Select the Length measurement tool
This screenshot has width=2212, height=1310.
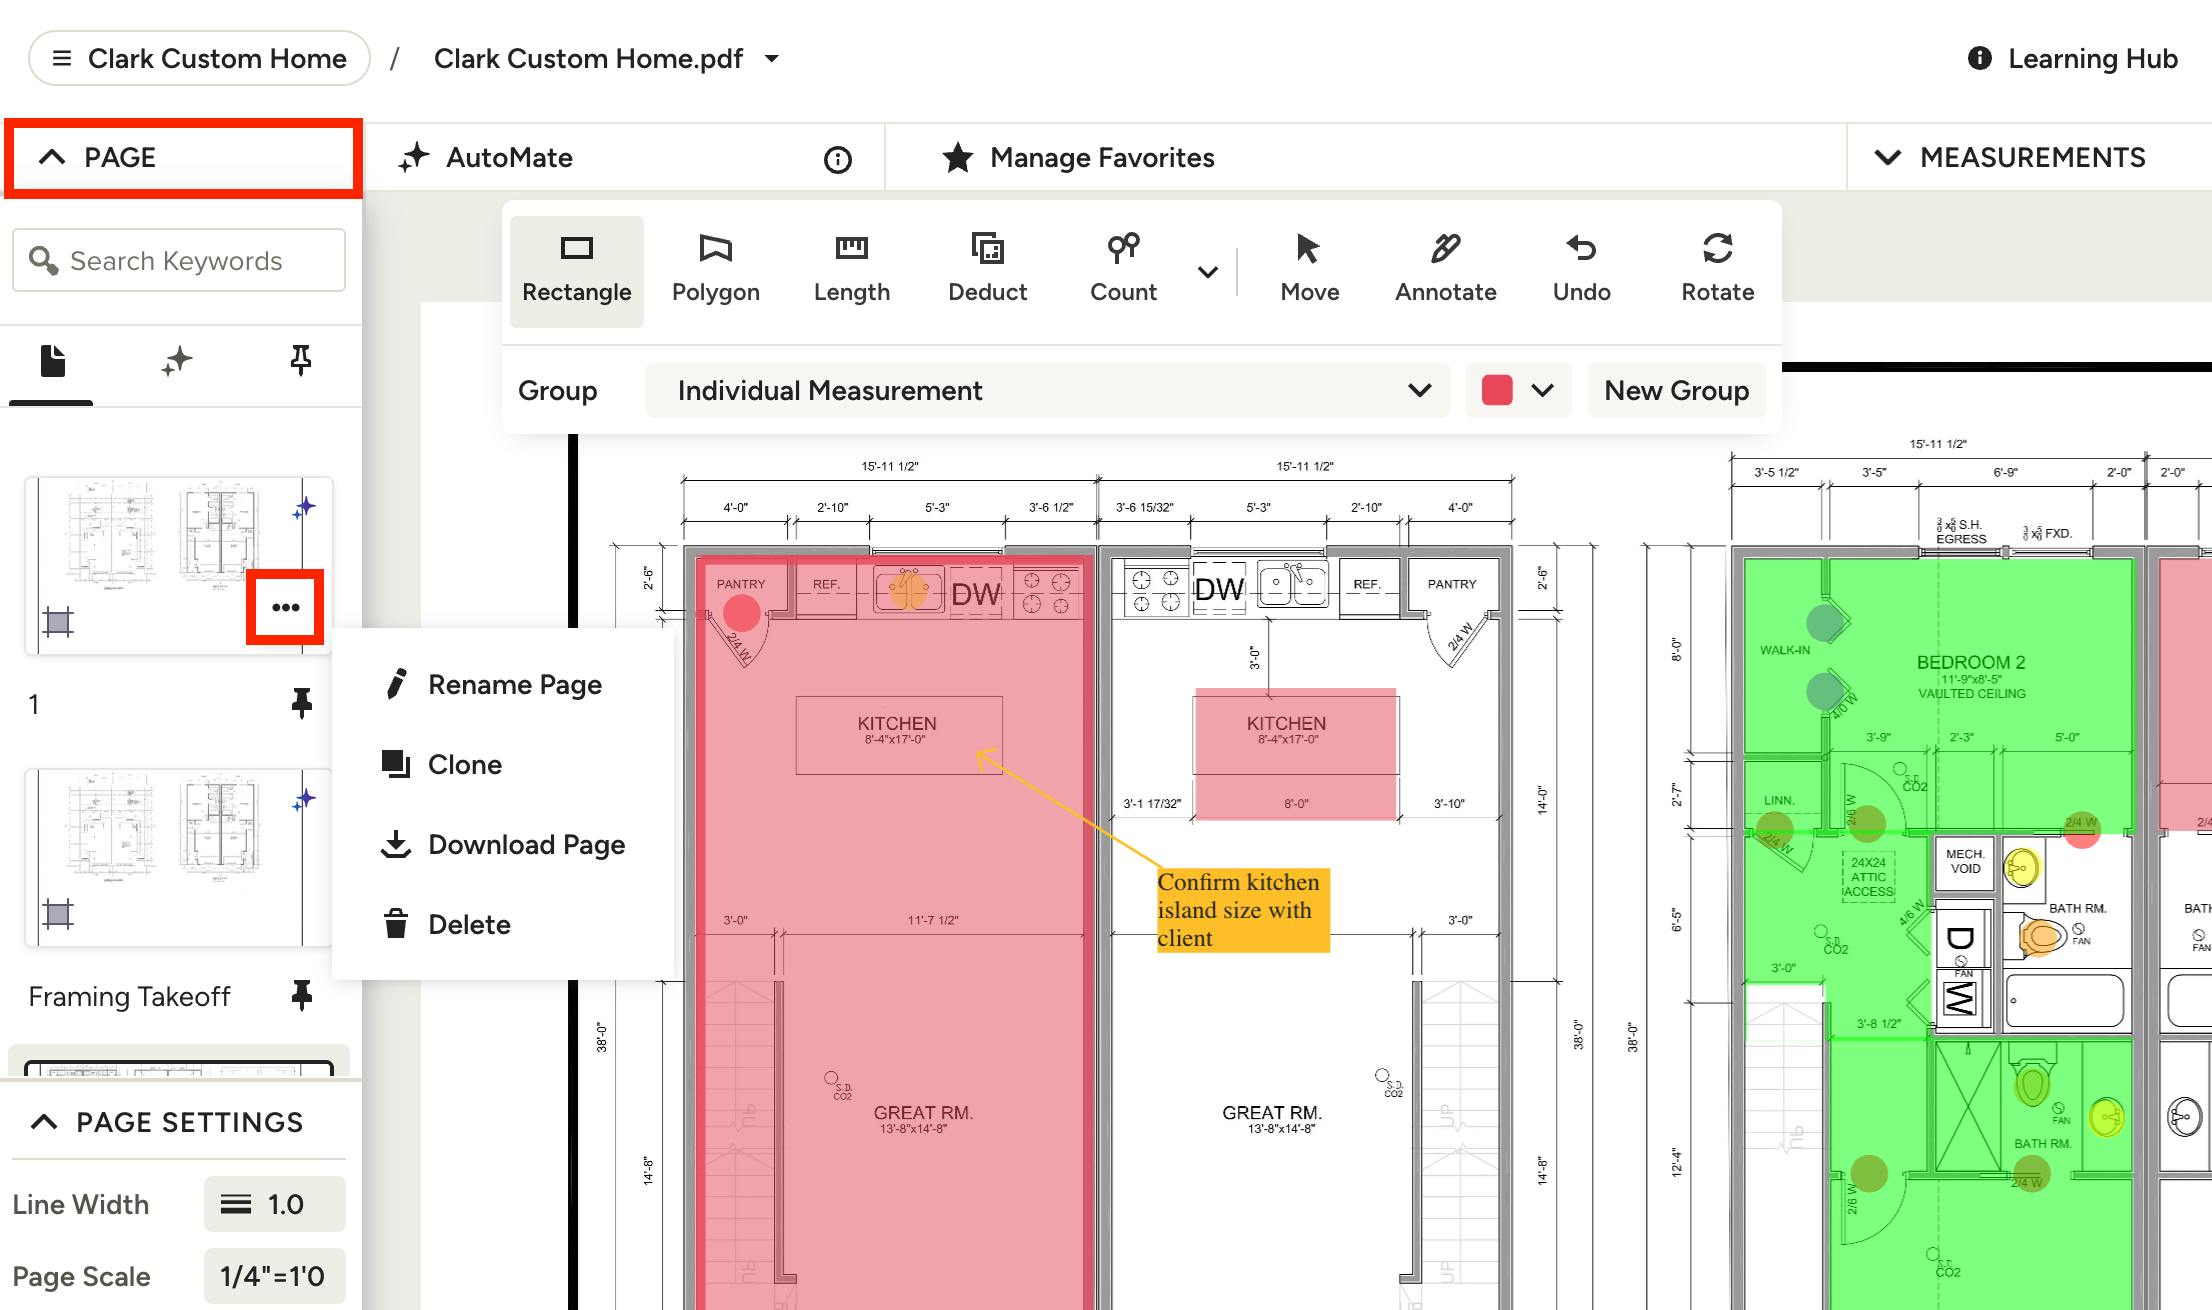[851, 269]
